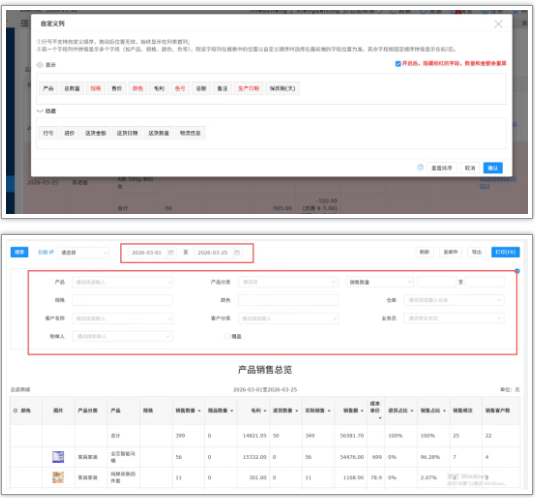This screenshot has height=498, width=535.
Task: Click the 重置排序 button
Action: [442, 168]
